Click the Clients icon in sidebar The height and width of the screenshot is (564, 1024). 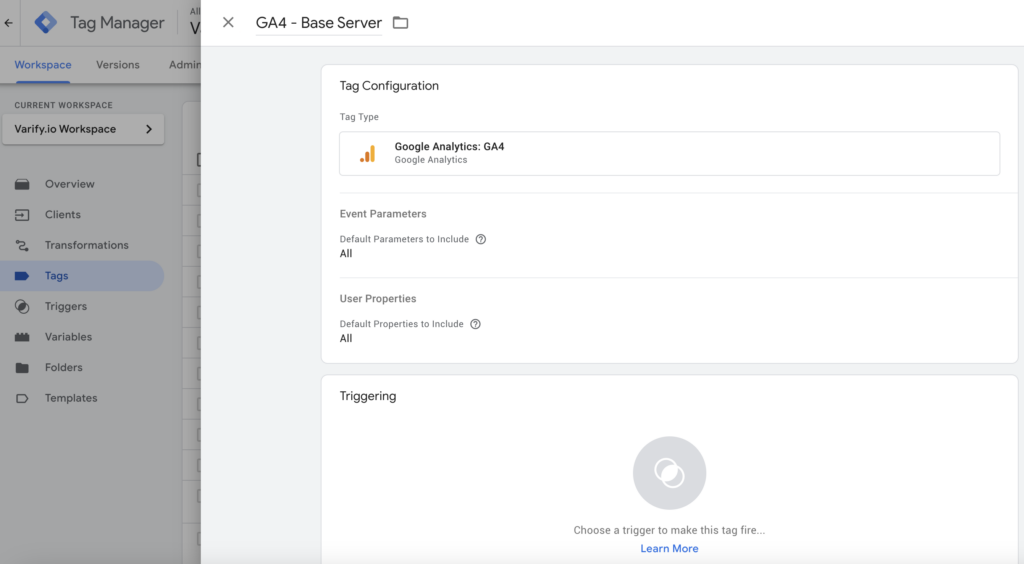click(22, 215)
